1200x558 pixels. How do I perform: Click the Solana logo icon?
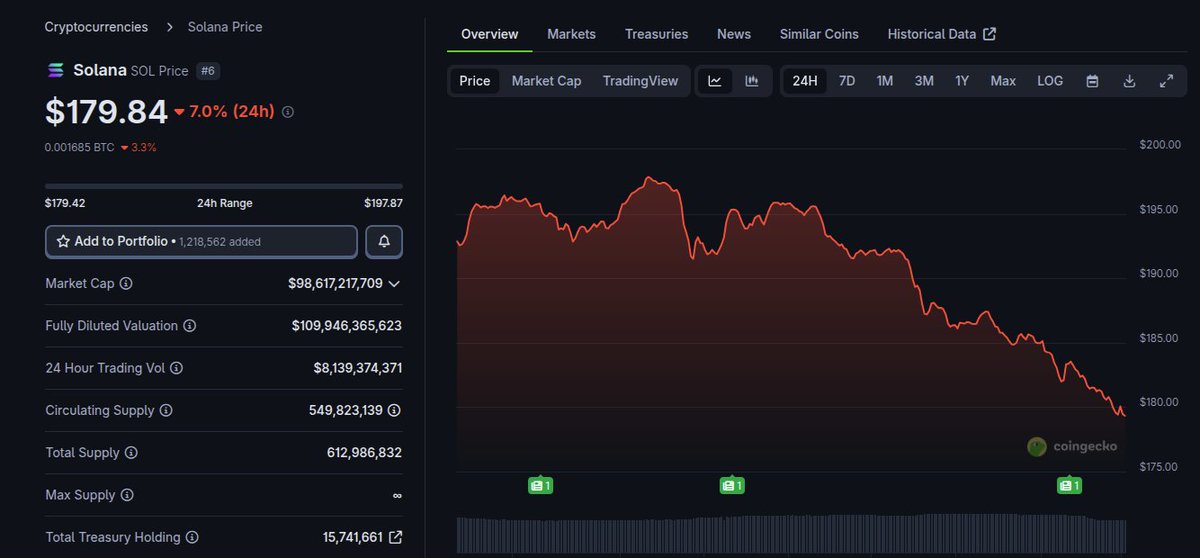(55, 70)
